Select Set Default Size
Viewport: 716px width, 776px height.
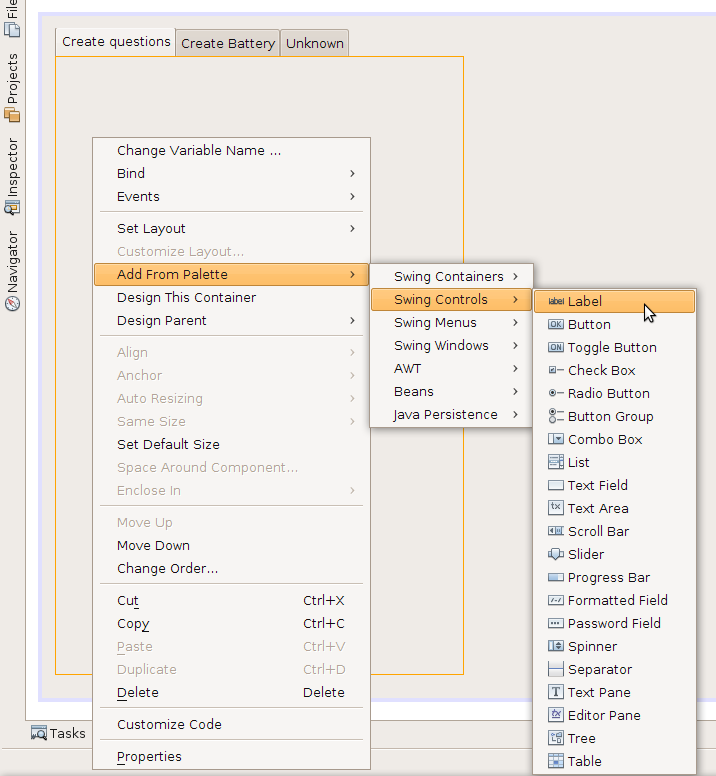click(231, 444)
